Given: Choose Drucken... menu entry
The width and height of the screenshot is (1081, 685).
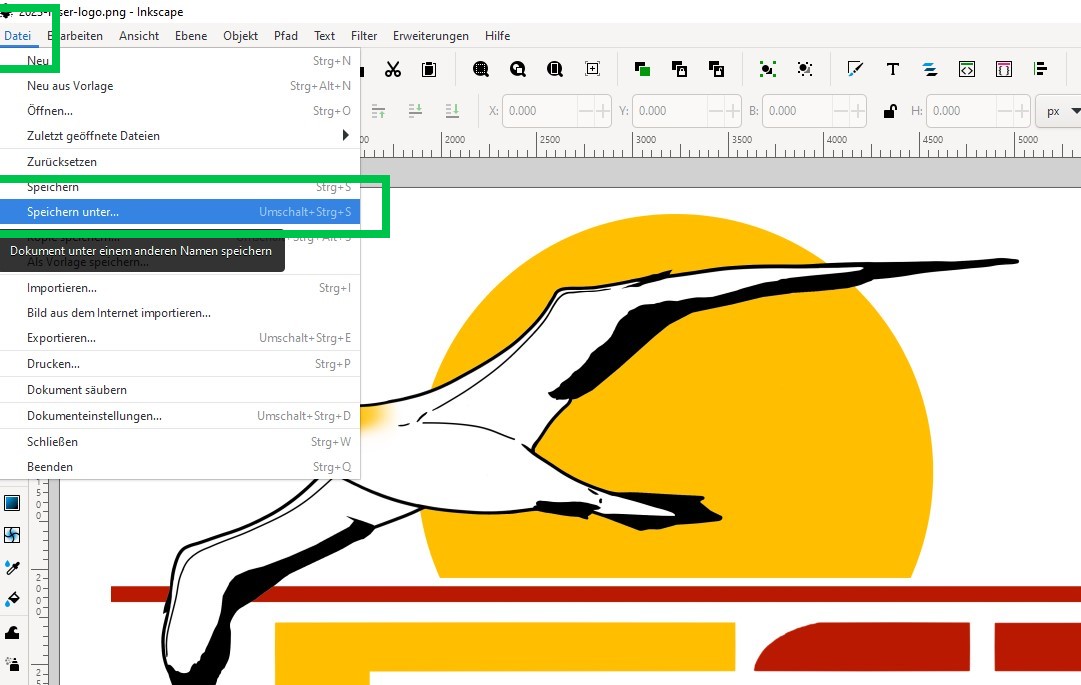Looking at the screenshot, I should (180, 364).
